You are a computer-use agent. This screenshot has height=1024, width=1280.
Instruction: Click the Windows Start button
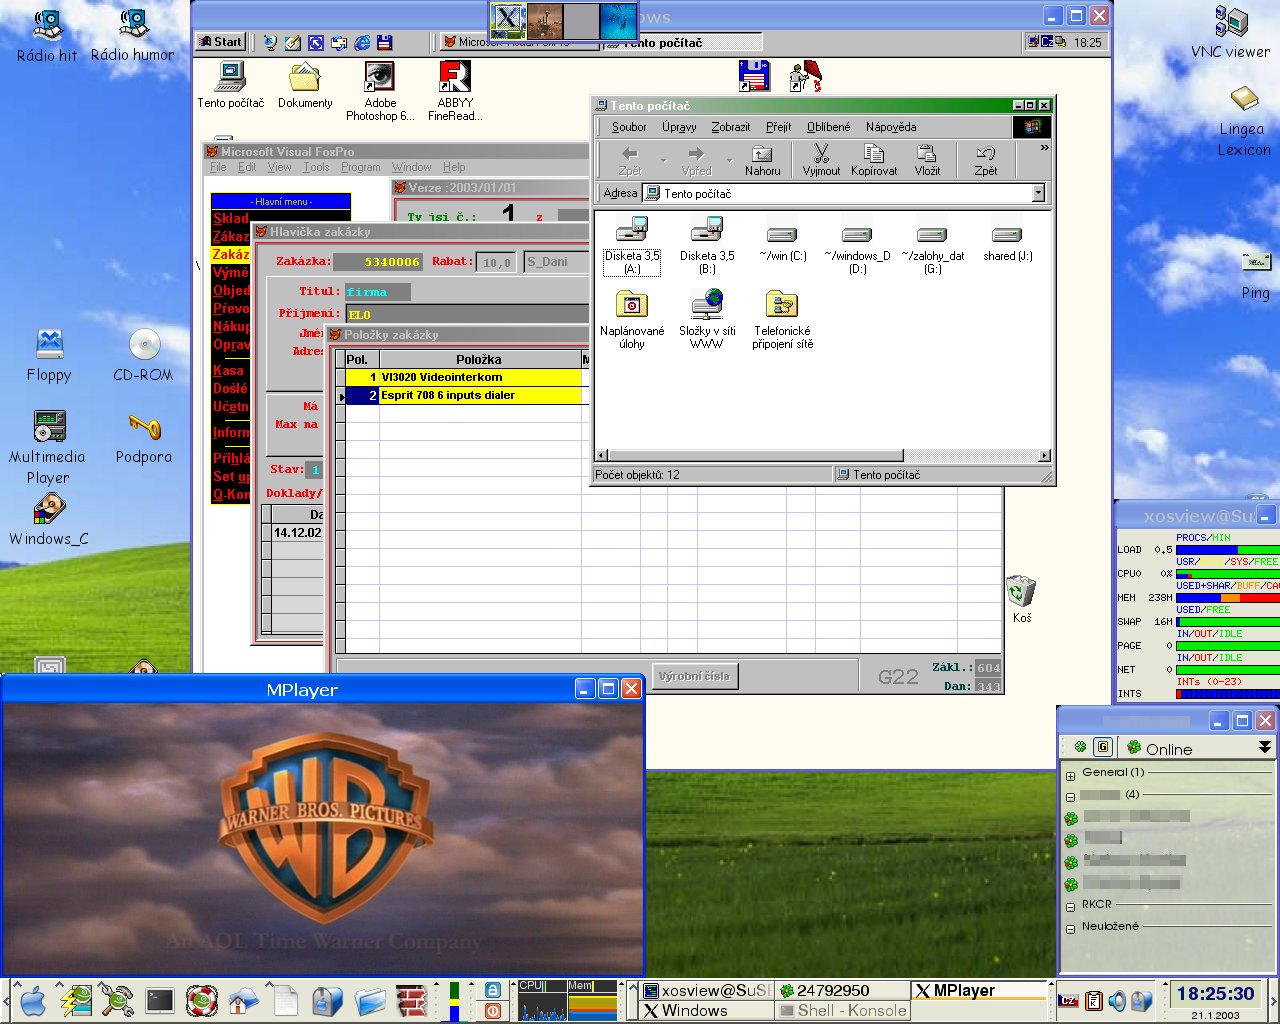click(221, 42)
